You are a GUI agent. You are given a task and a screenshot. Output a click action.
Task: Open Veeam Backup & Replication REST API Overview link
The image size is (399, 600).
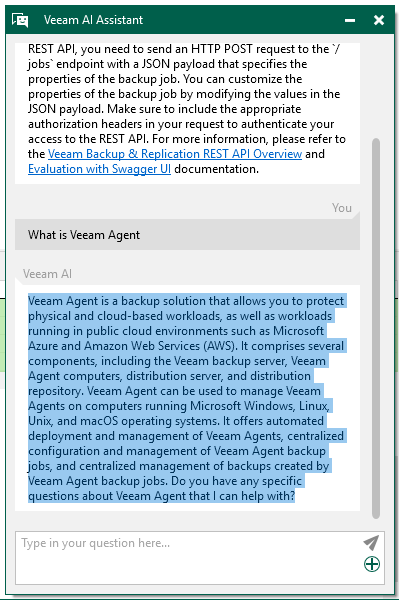[175, 154]
